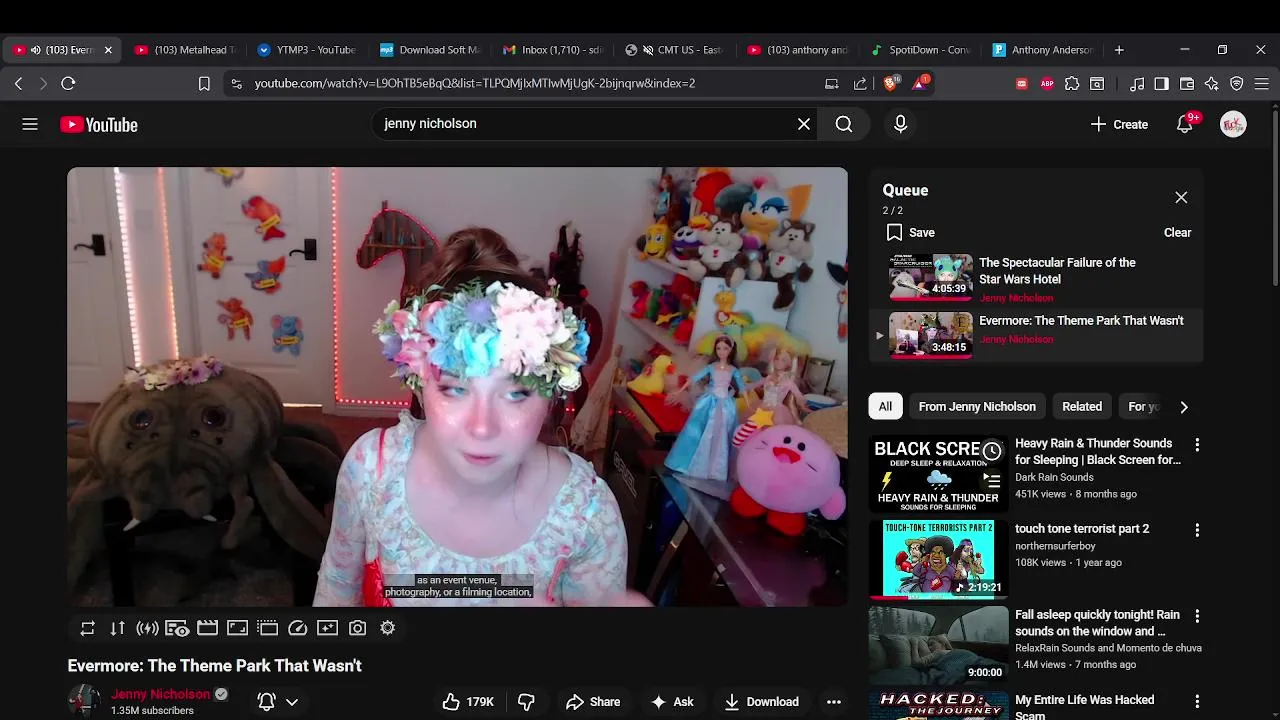Open options for My Entire Life Was Hacked

pos(1197,701)
